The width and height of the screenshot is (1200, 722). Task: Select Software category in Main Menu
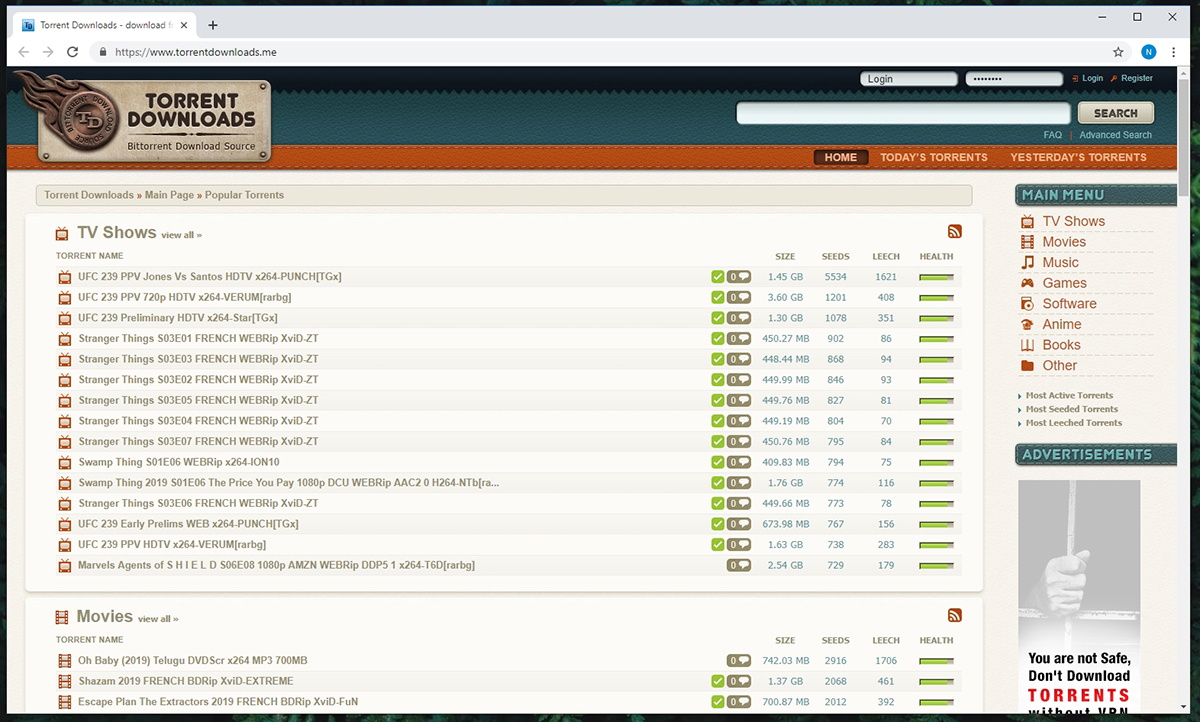click(x=1069, y=304)
